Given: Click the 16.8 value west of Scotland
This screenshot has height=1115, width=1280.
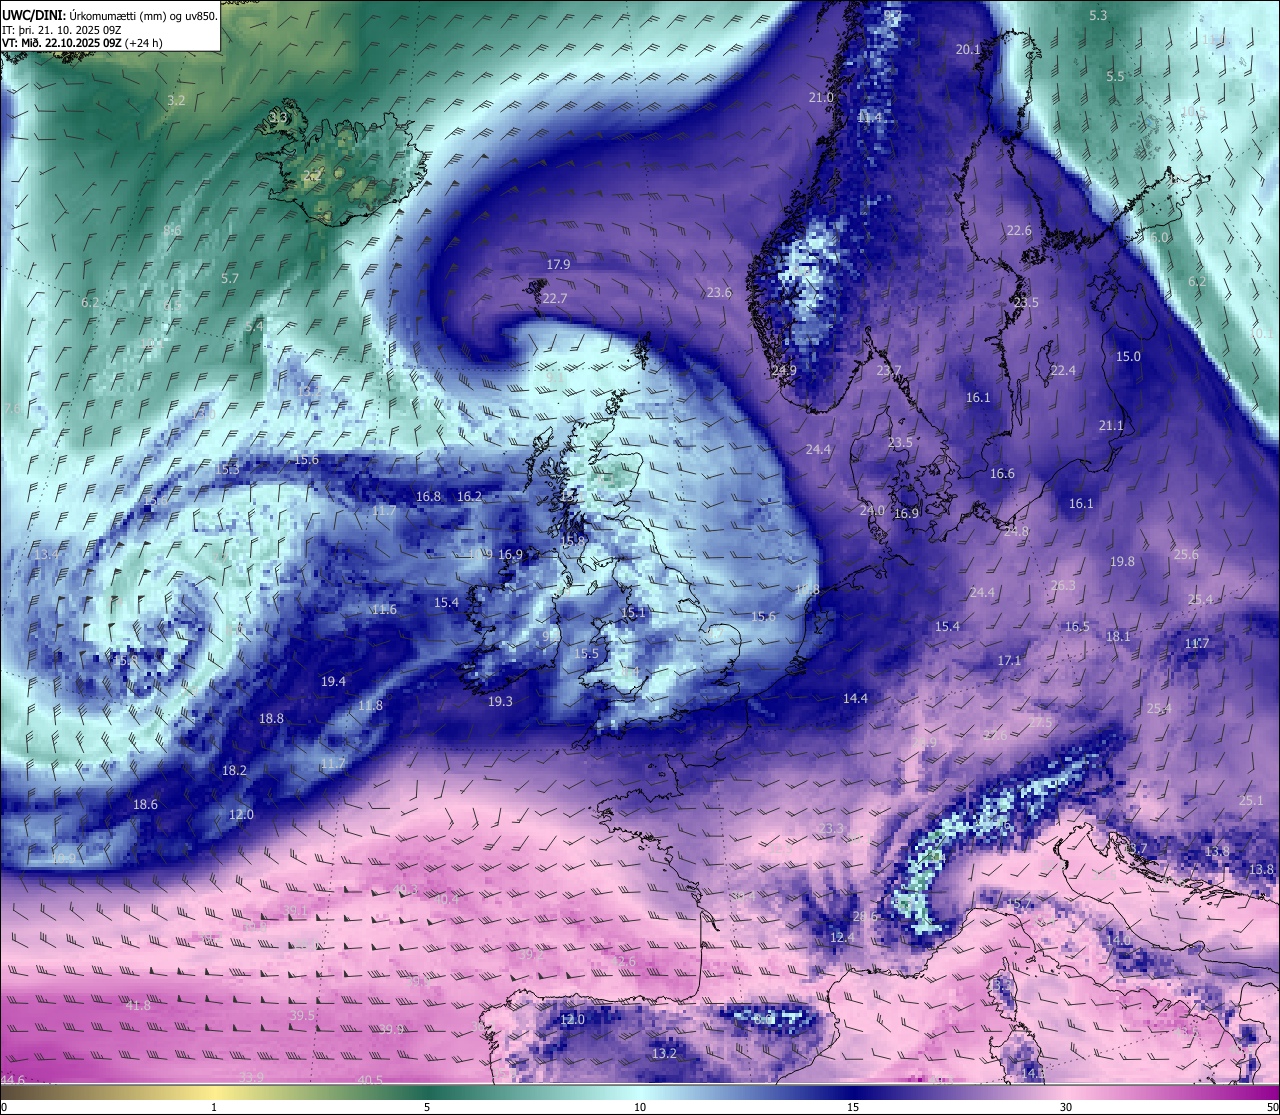Looking at the screenshot, I should pos(428,496).
